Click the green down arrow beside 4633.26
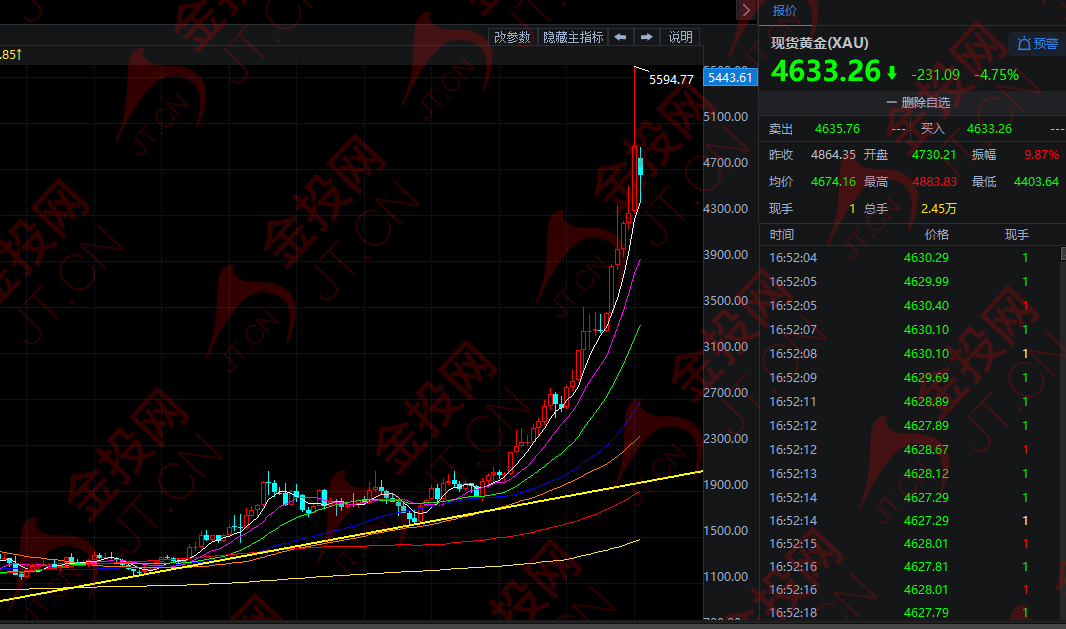The image size is (1066, 629). pos(891,73)
